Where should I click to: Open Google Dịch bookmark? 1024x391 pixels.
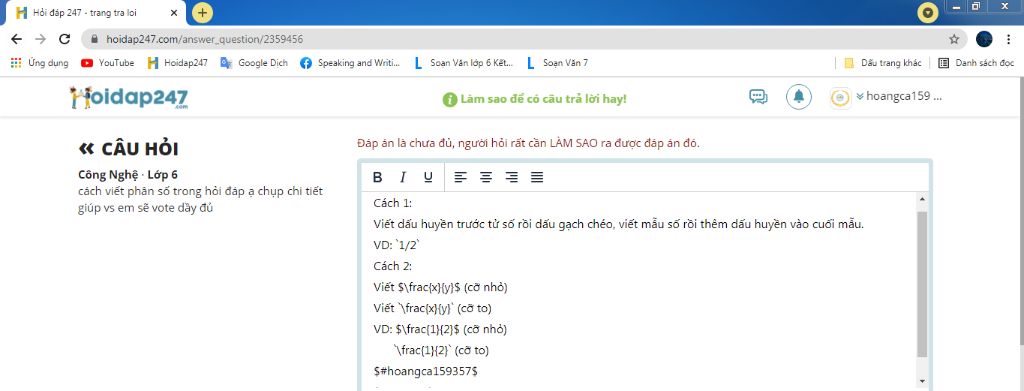pyautogui.click(x=254, y=63)
